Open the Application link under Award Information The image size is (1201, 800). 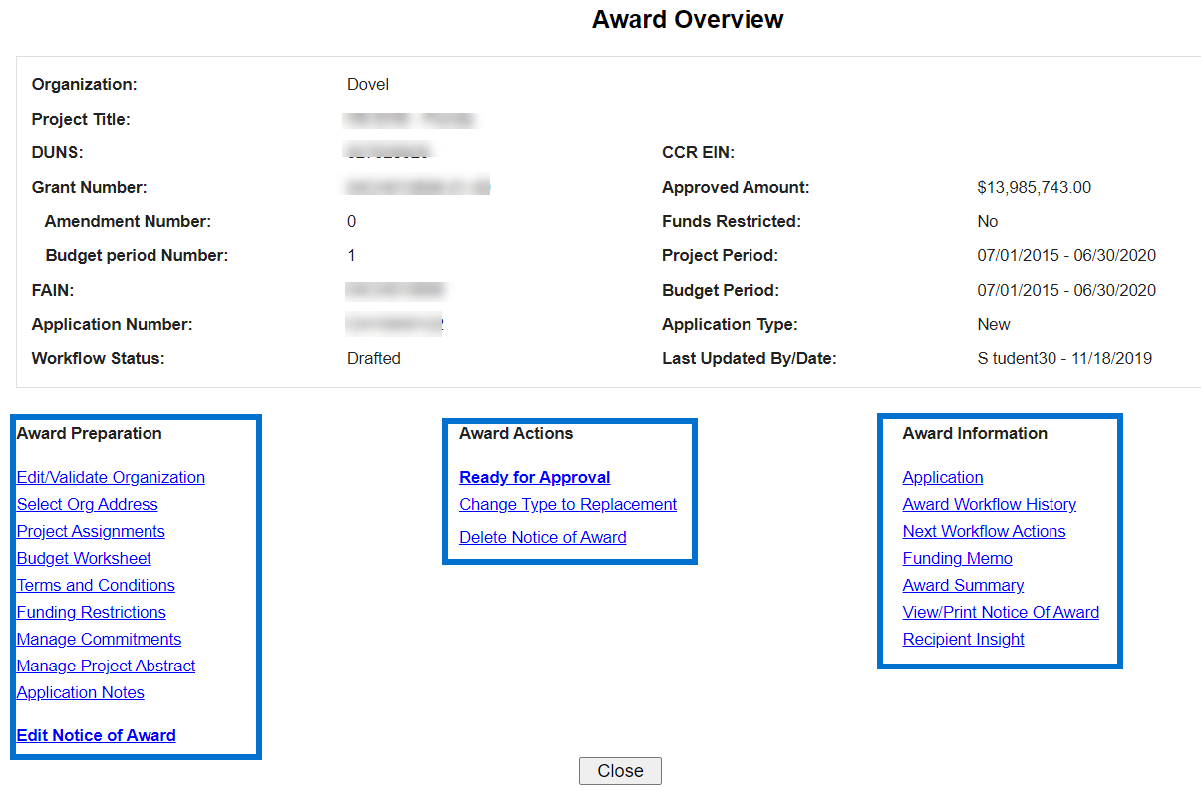943,478
